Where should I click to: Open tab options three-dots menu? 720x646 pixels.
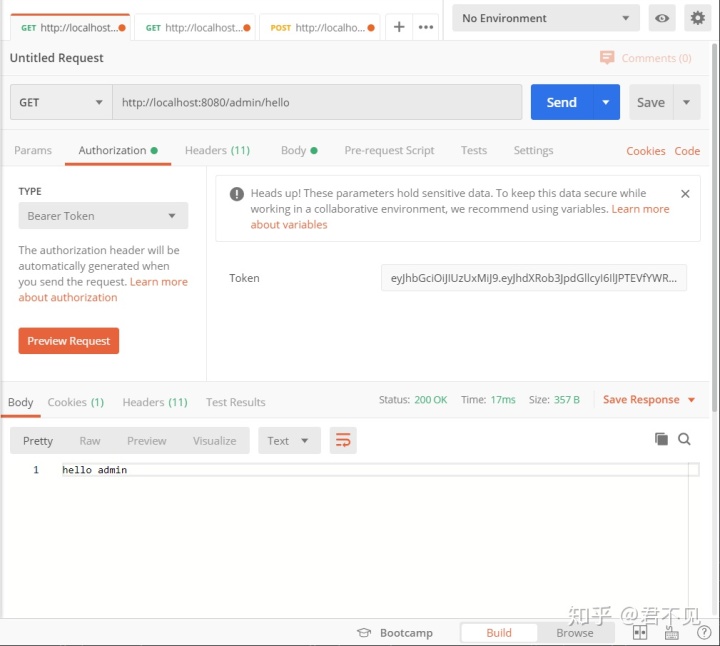click(426, 27)
